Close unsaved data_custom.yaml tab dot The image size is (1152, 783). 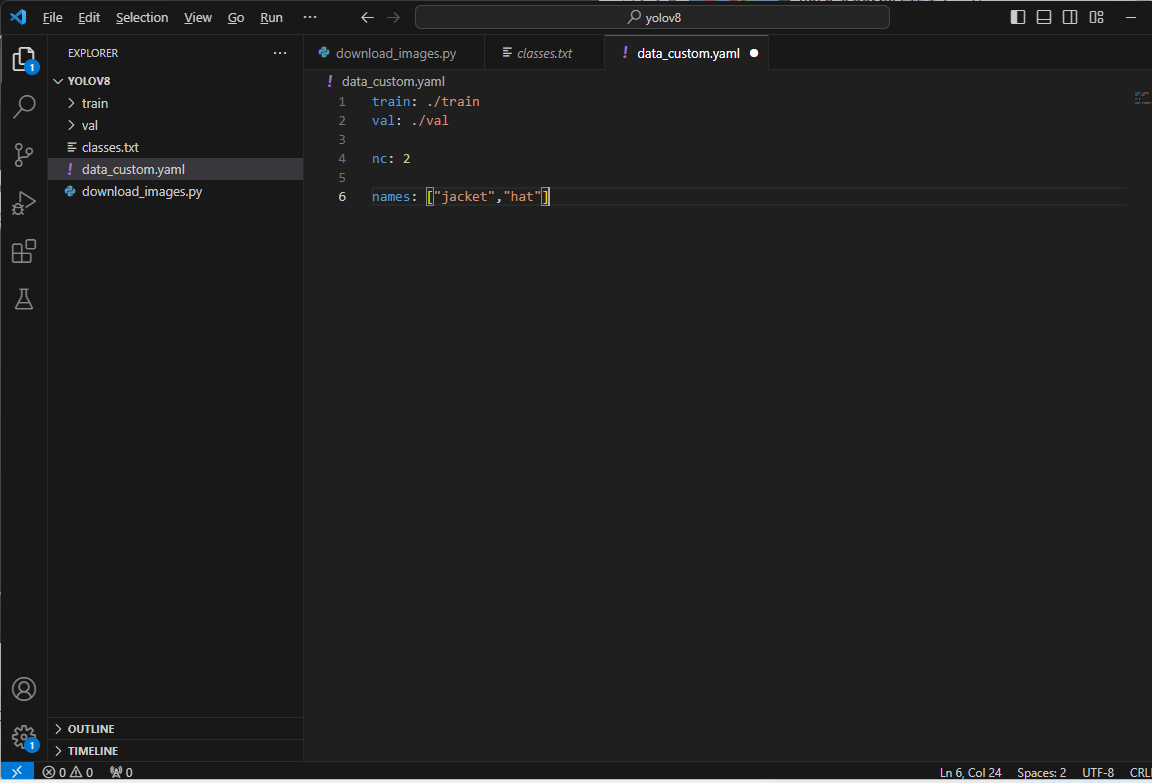[754, 53]
